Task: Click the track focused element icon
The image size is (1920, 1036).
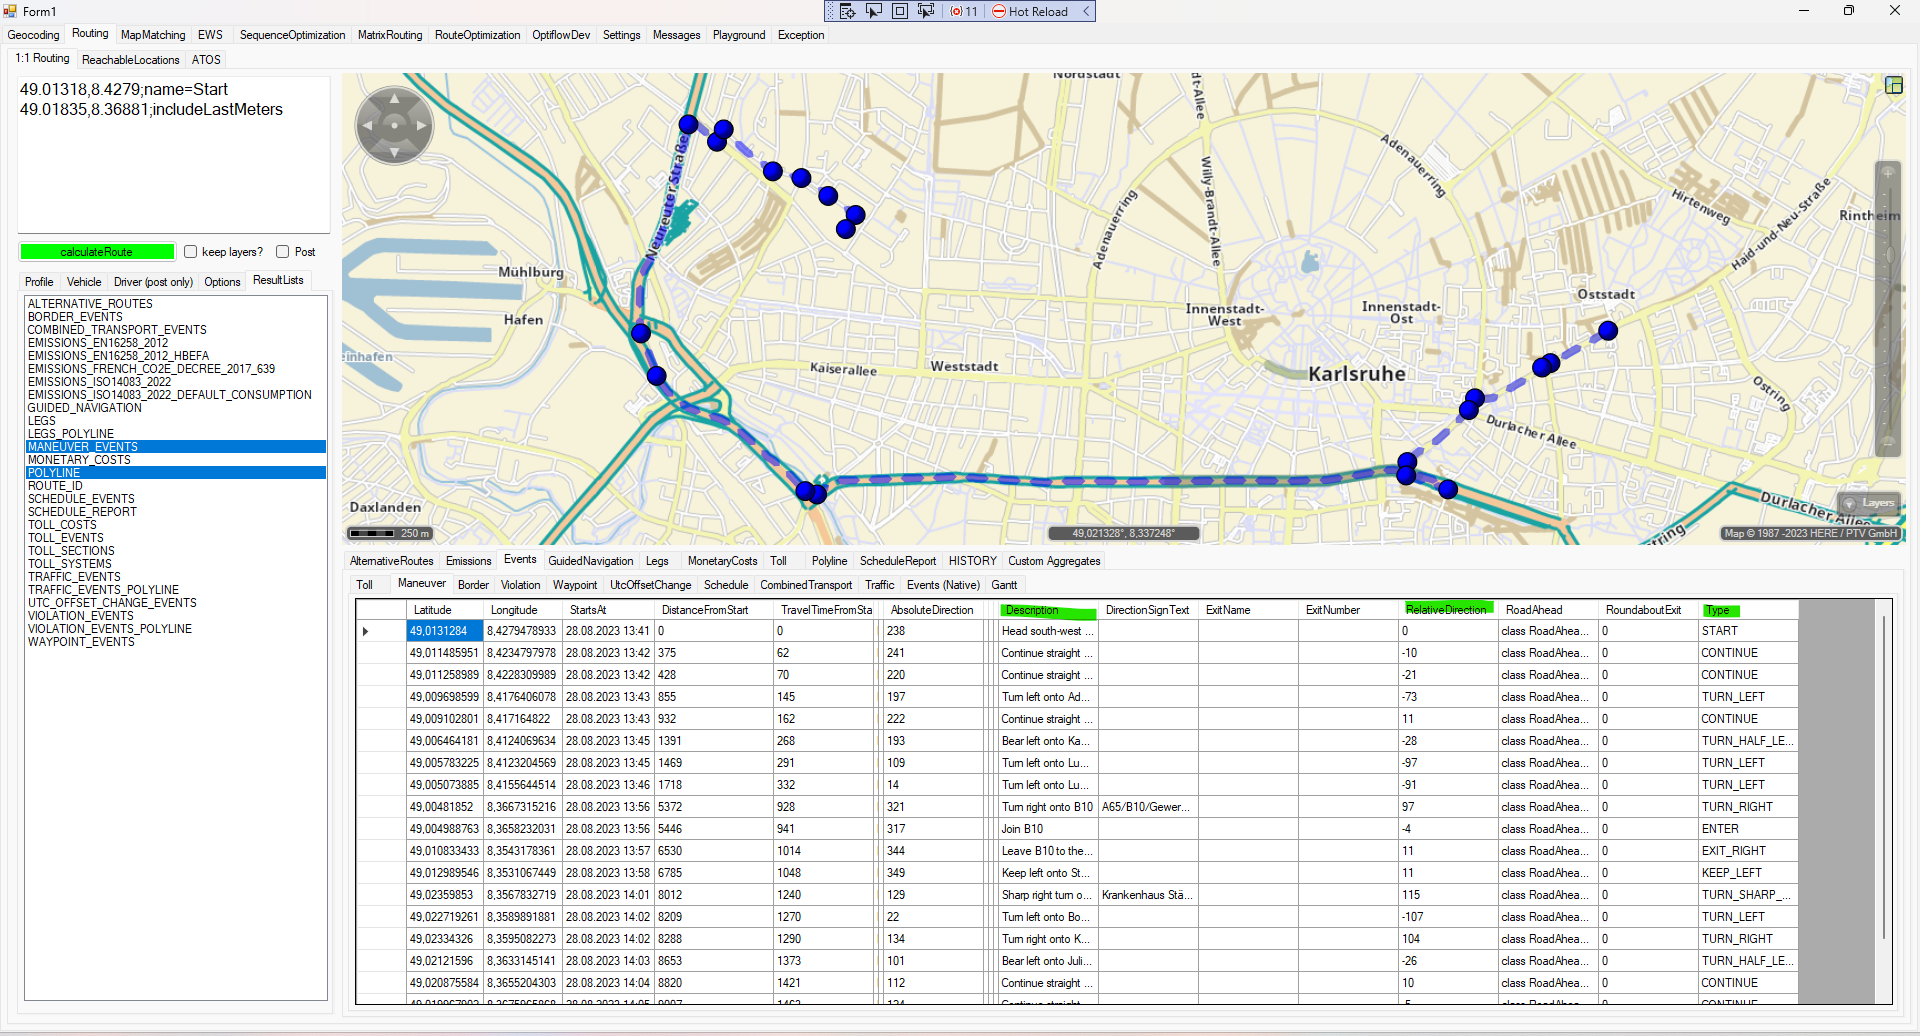Action: click(x=925, y=11)
